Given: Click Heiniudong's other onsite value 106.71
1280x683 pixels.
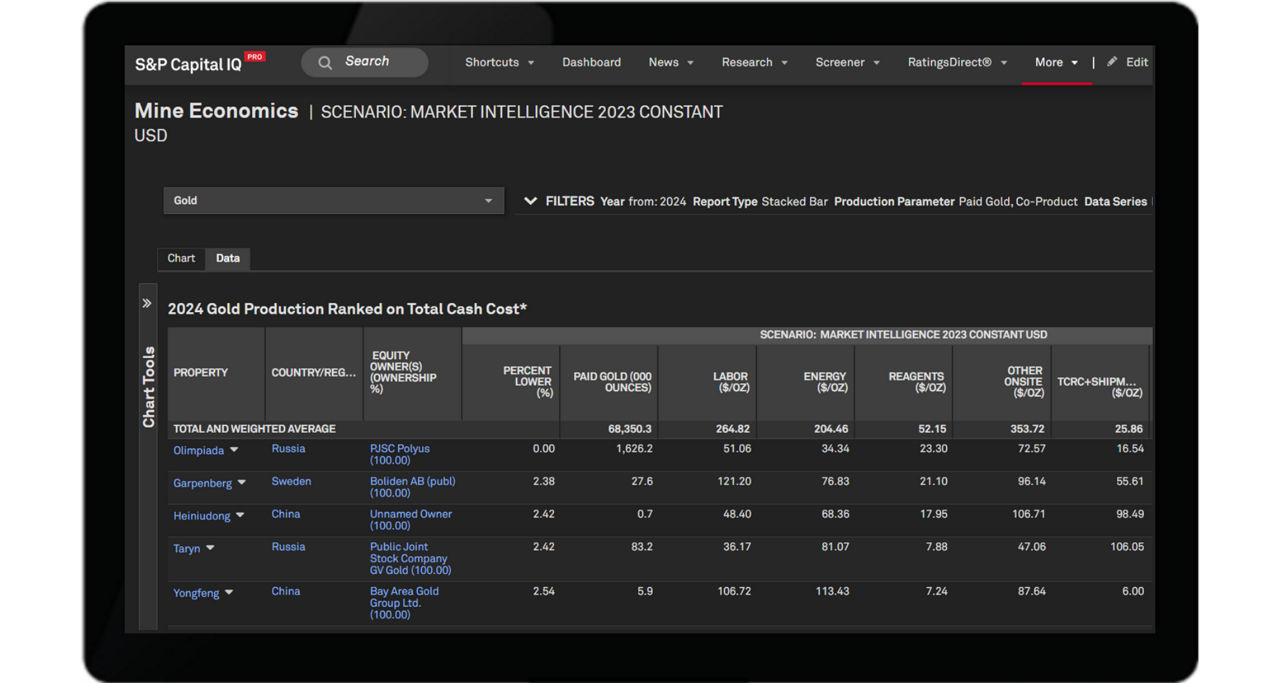Looking at the screenshot, I should (x=1027, y=514).
